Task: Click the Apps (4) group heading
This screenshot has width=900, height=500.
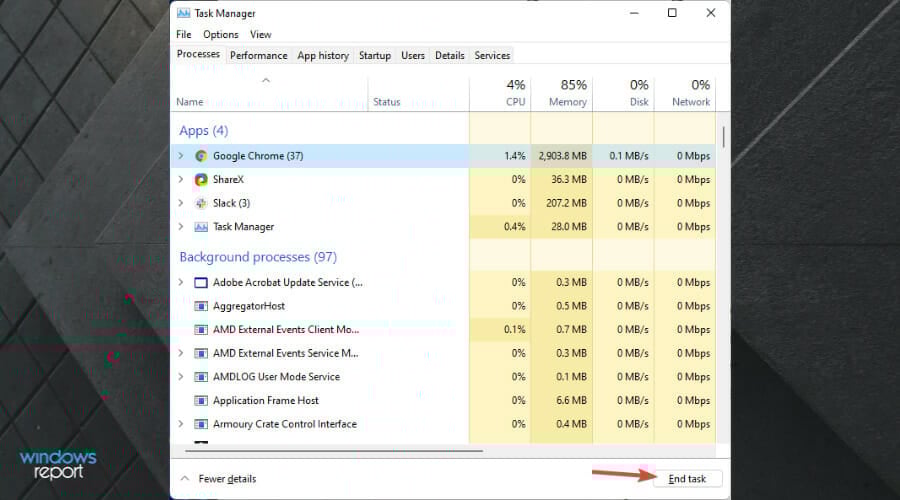Action: pos(203,131)
